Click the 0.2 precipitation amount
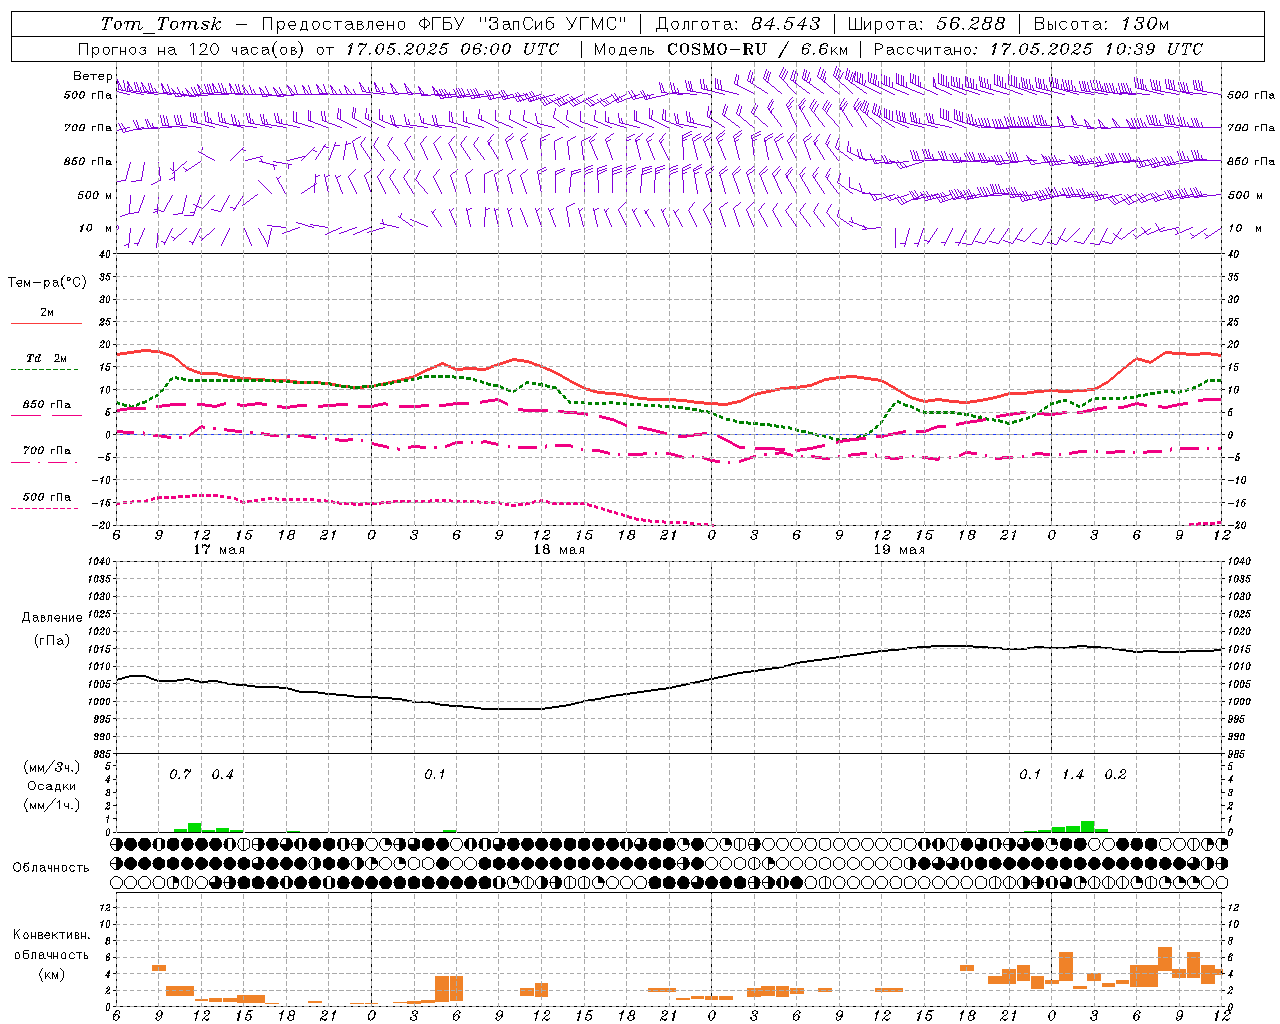Viewport: 1280px width, 1024px height. tap(1115, 775)
